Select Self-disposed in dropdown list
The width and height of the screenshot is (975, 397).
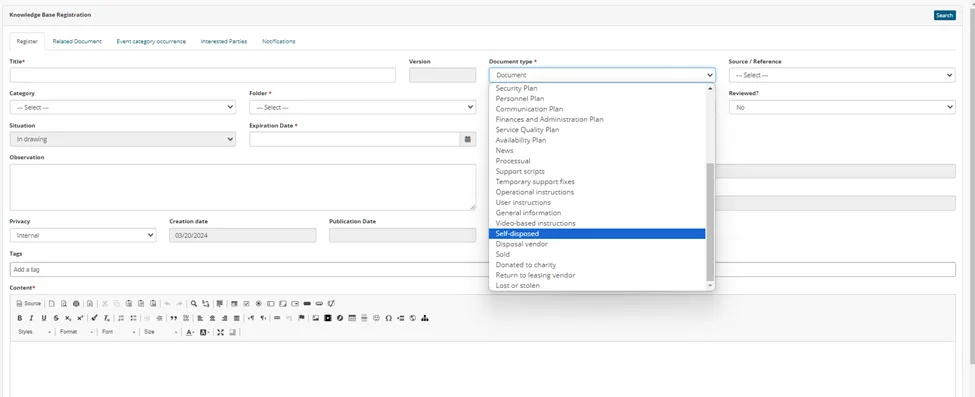pos(598,234)
